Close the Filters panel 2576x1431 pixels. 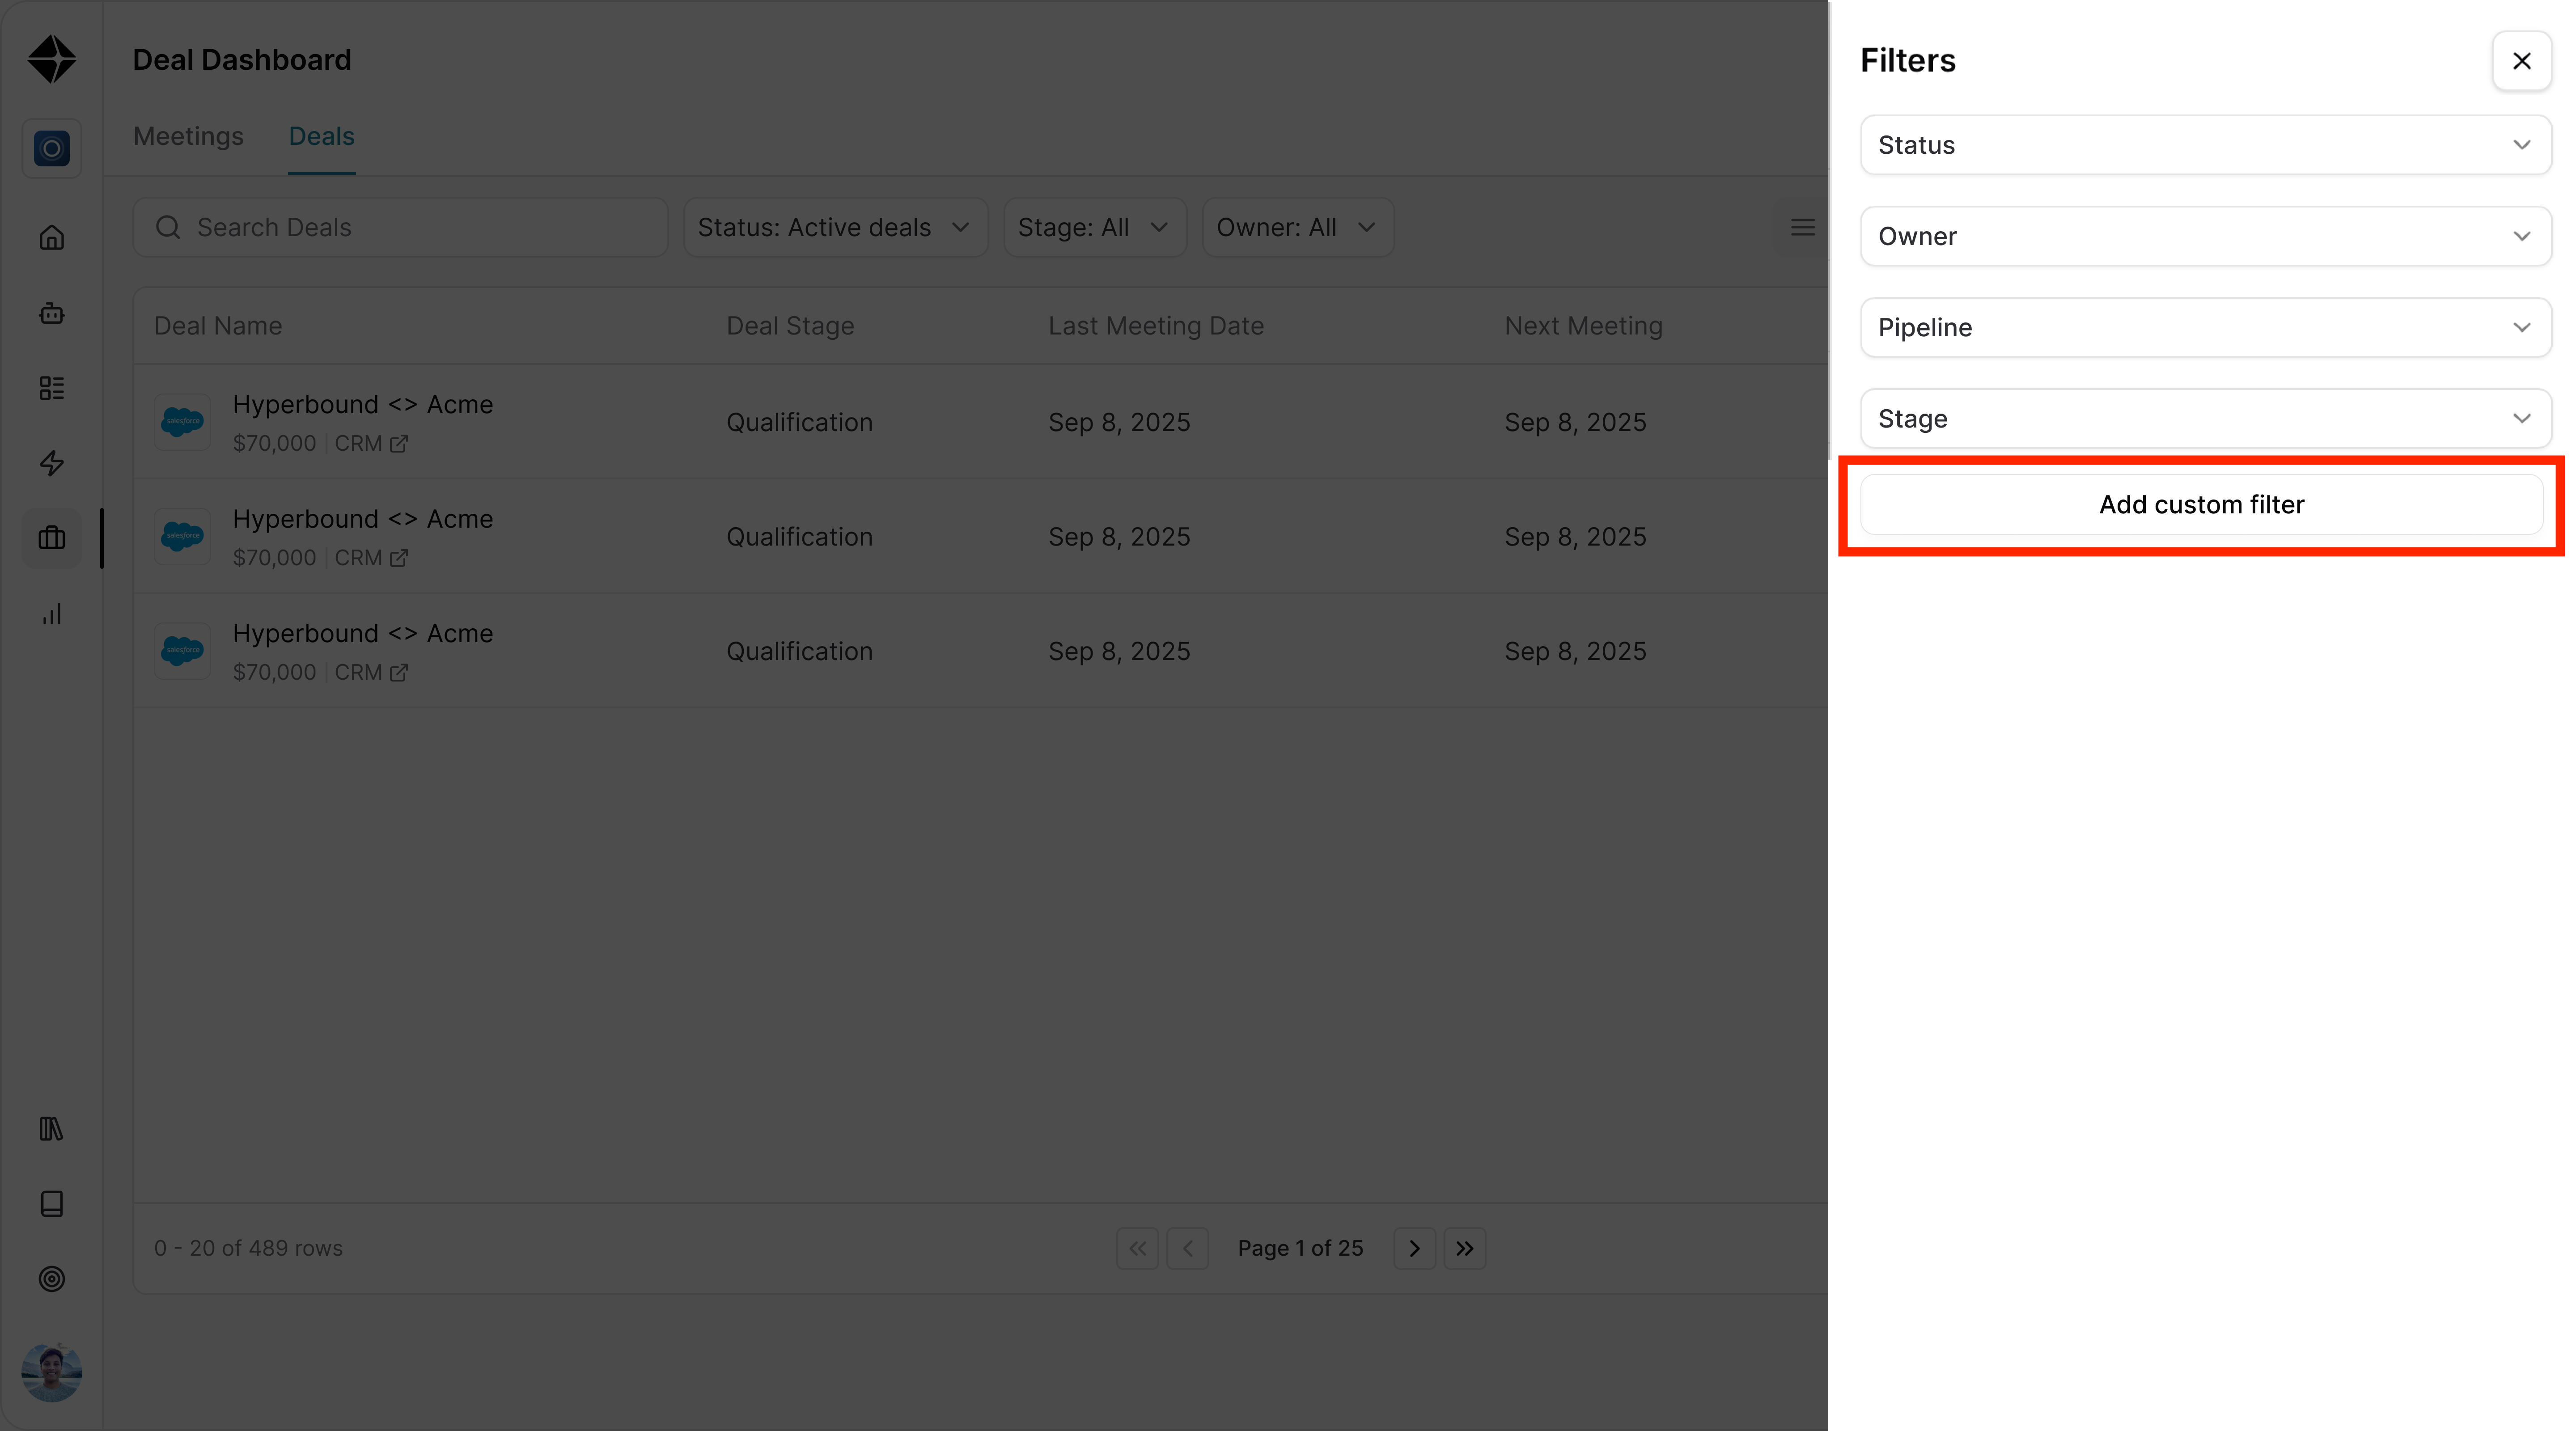pyautogui.click(x=2521, y=61)
